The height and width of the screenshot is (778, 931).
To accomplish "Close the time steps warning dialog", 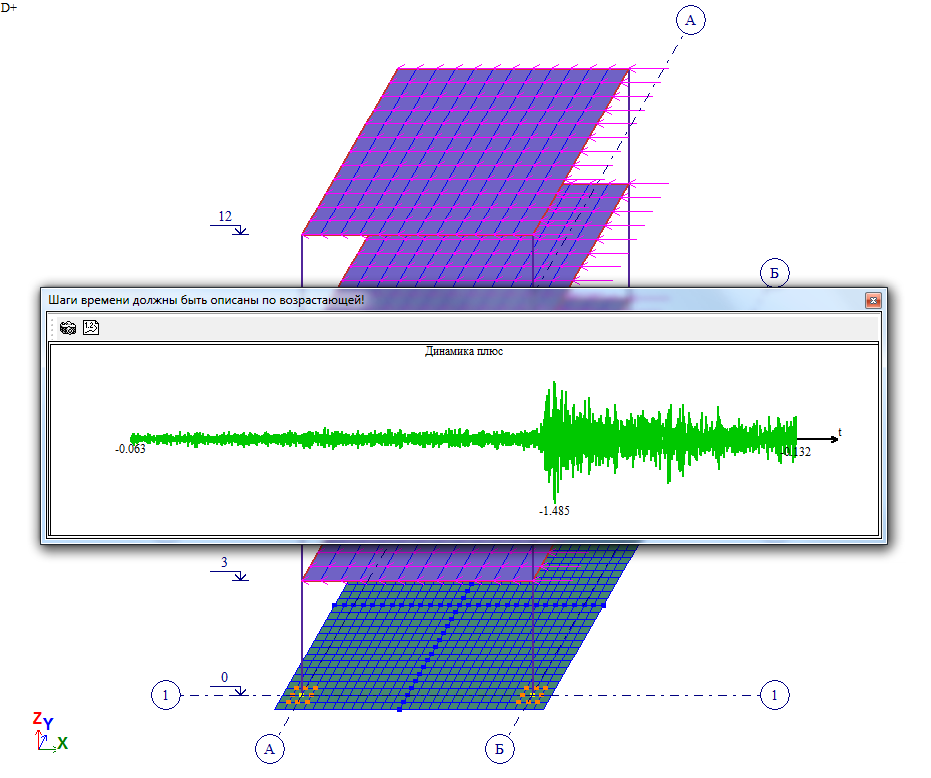I will (x=872, y=300).
